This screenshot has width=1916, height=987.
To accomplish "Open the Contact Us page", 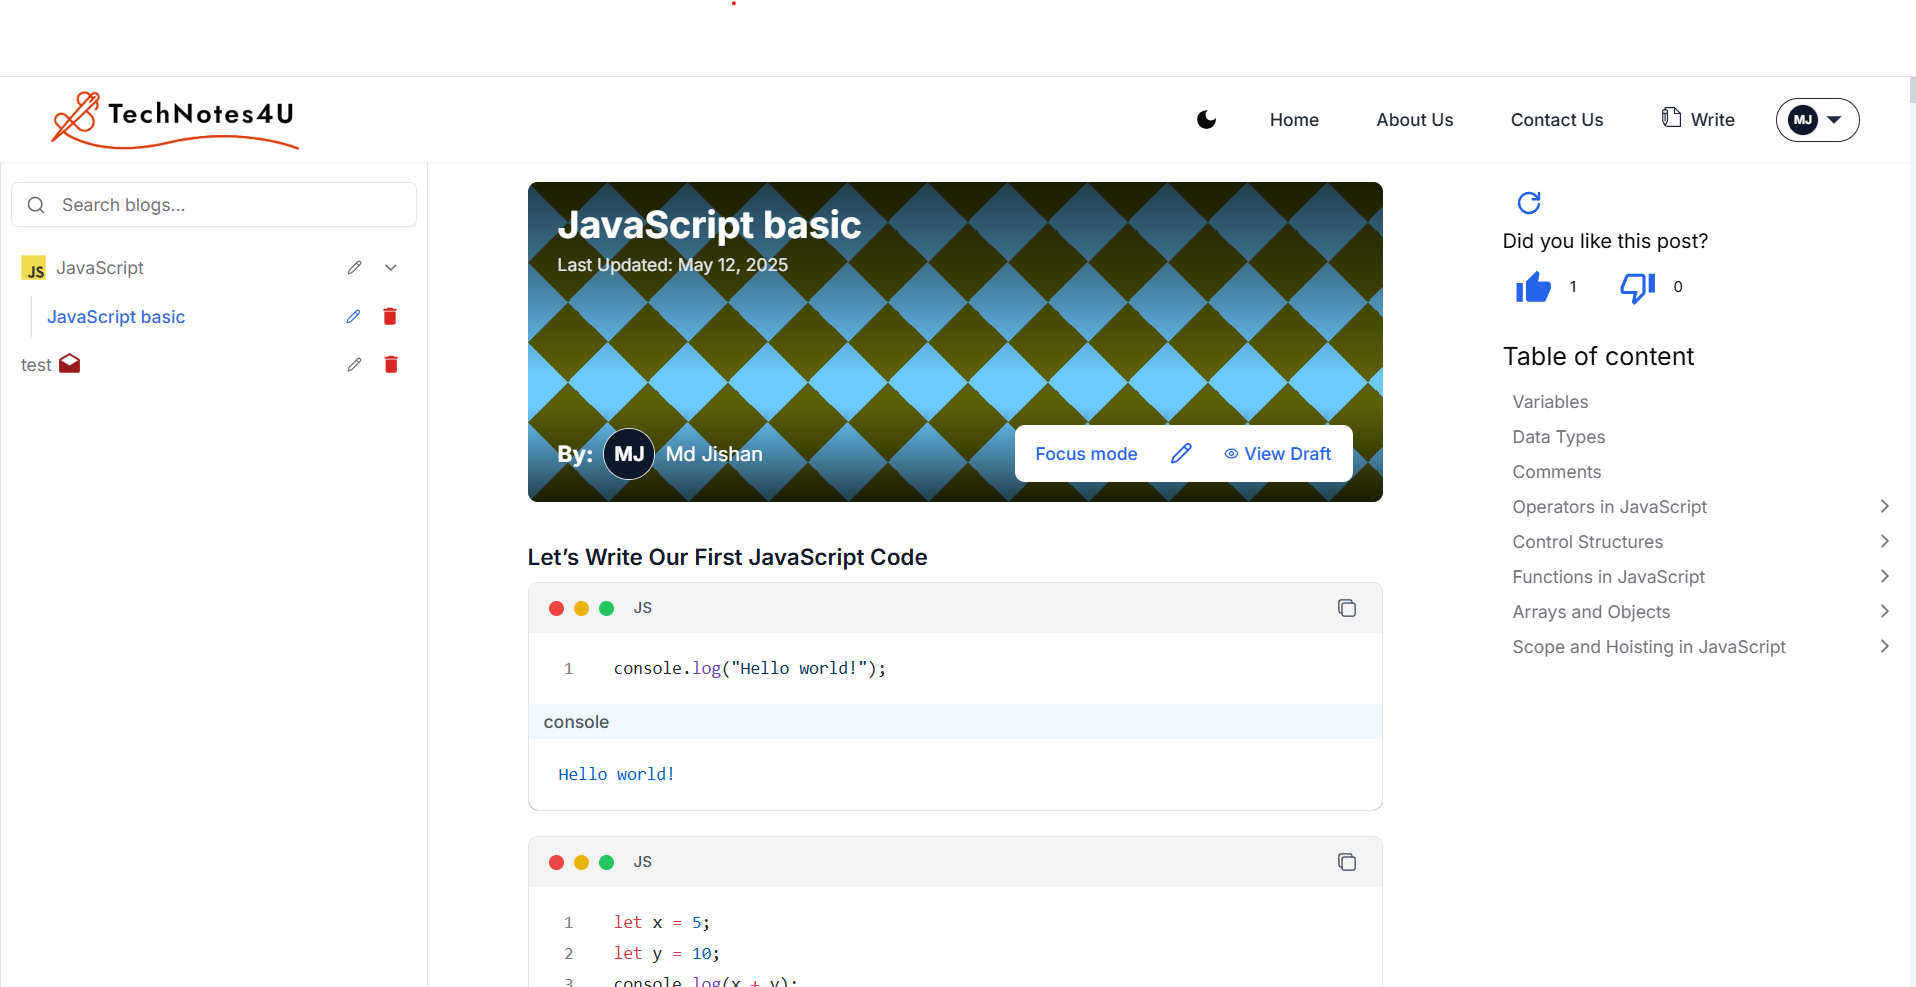I will click(x=1556, y=120).
